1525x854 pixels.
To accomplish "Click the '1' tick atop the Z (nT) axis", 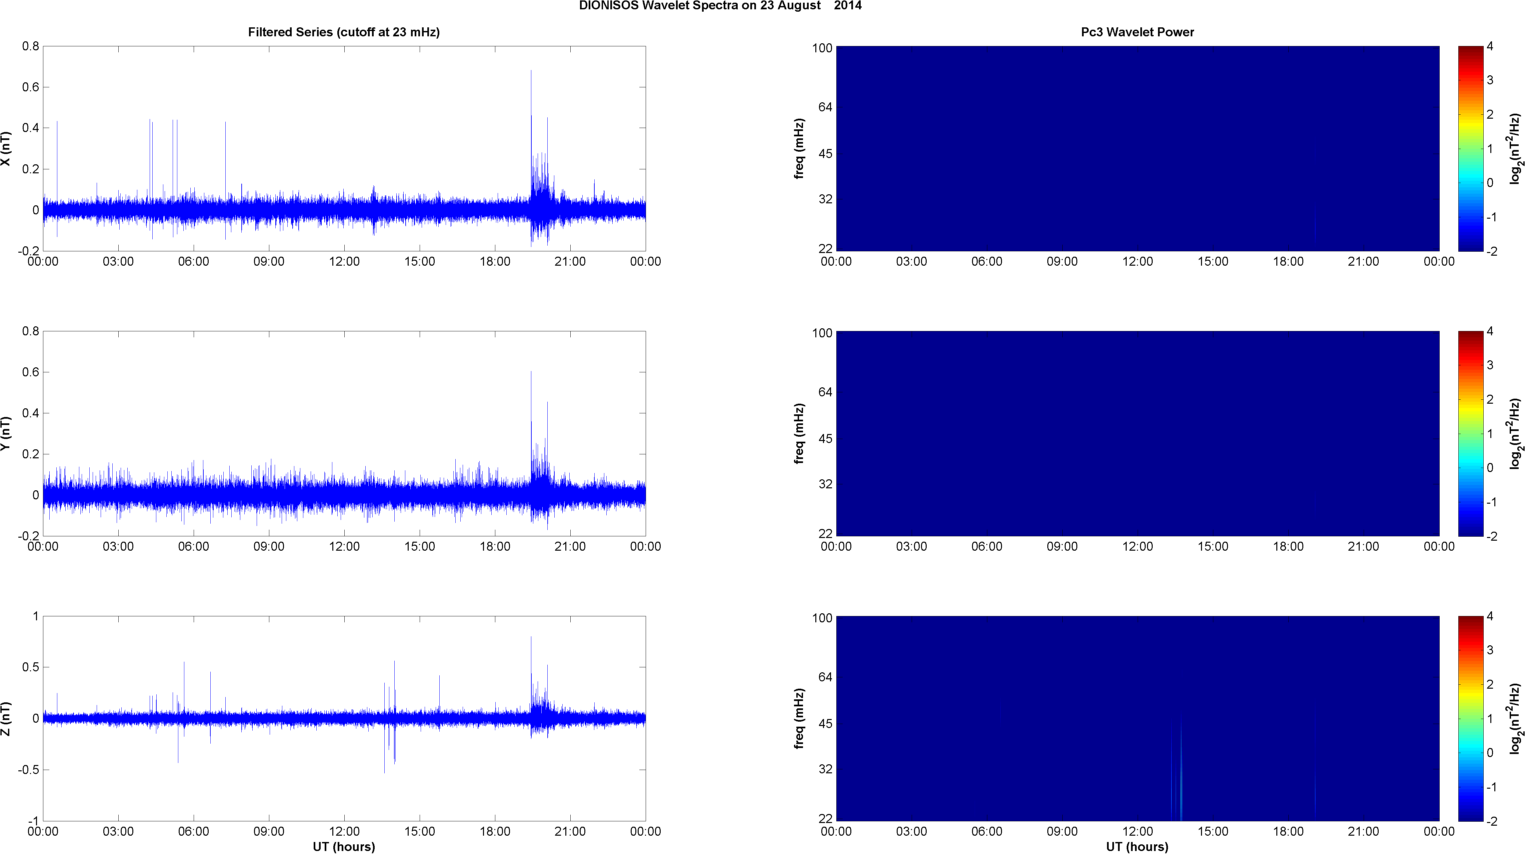I will [x=36, y=617].
